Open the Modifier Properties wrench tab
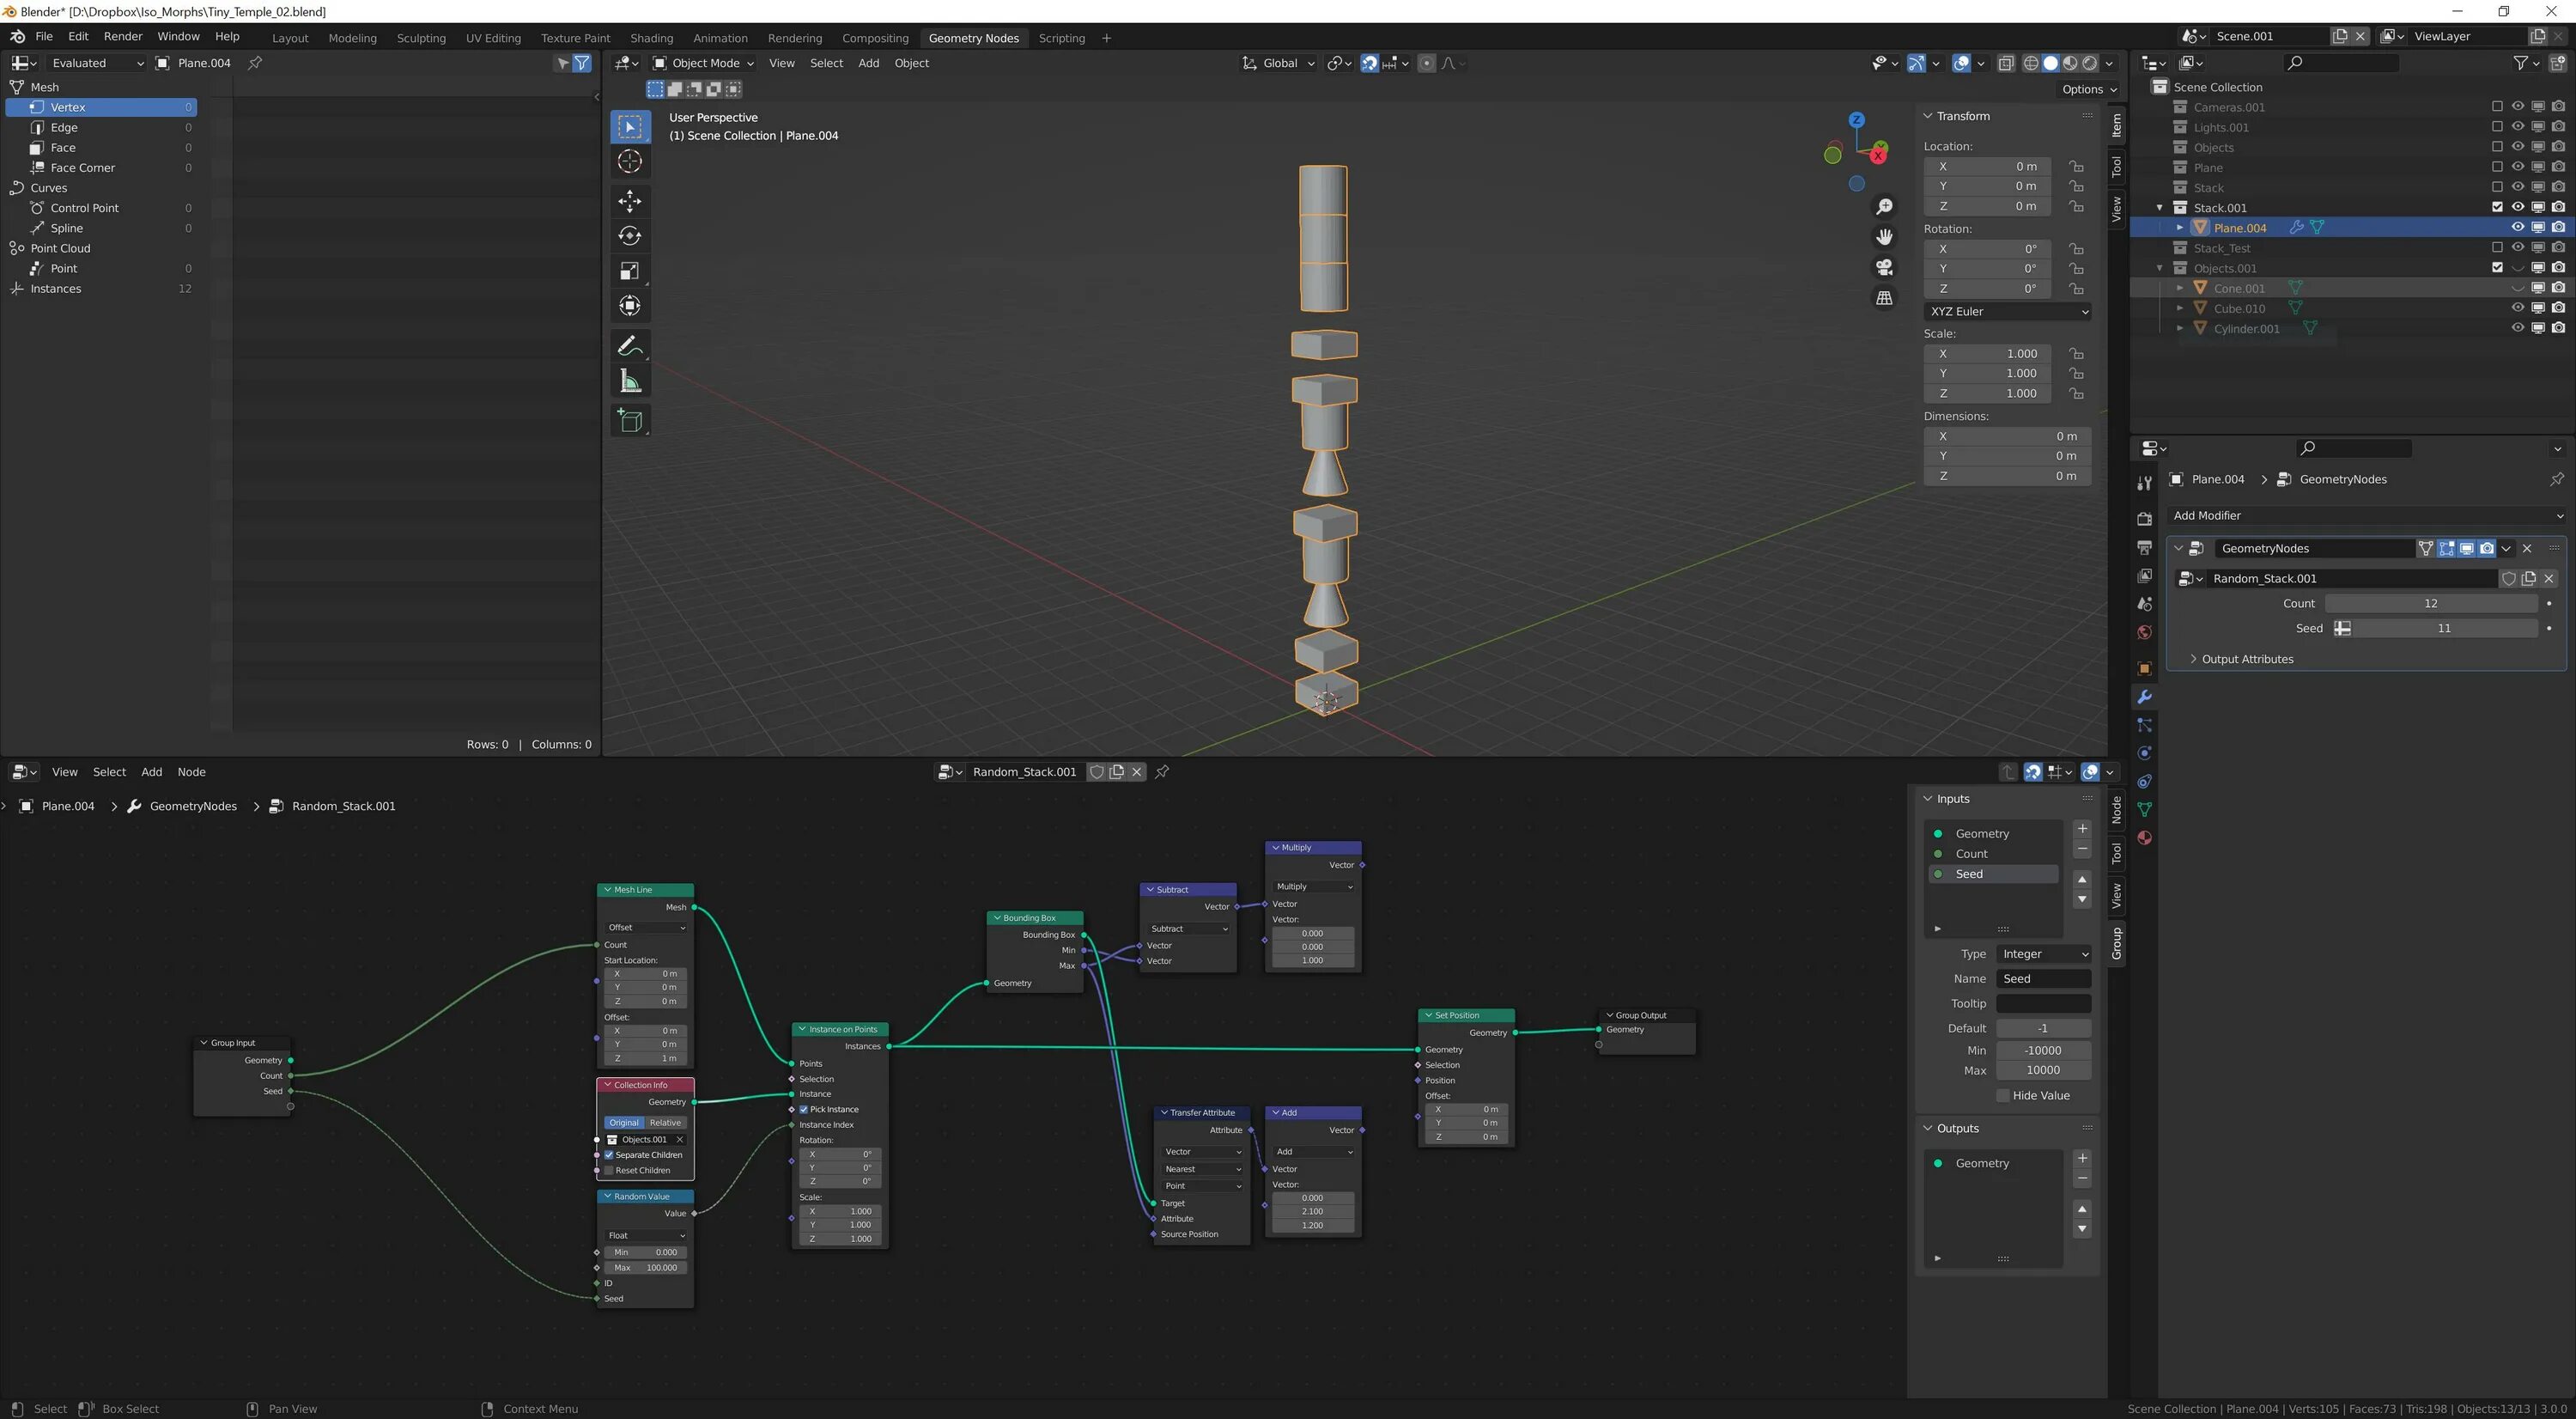2576x1419 pixels. coord(2144,697)
